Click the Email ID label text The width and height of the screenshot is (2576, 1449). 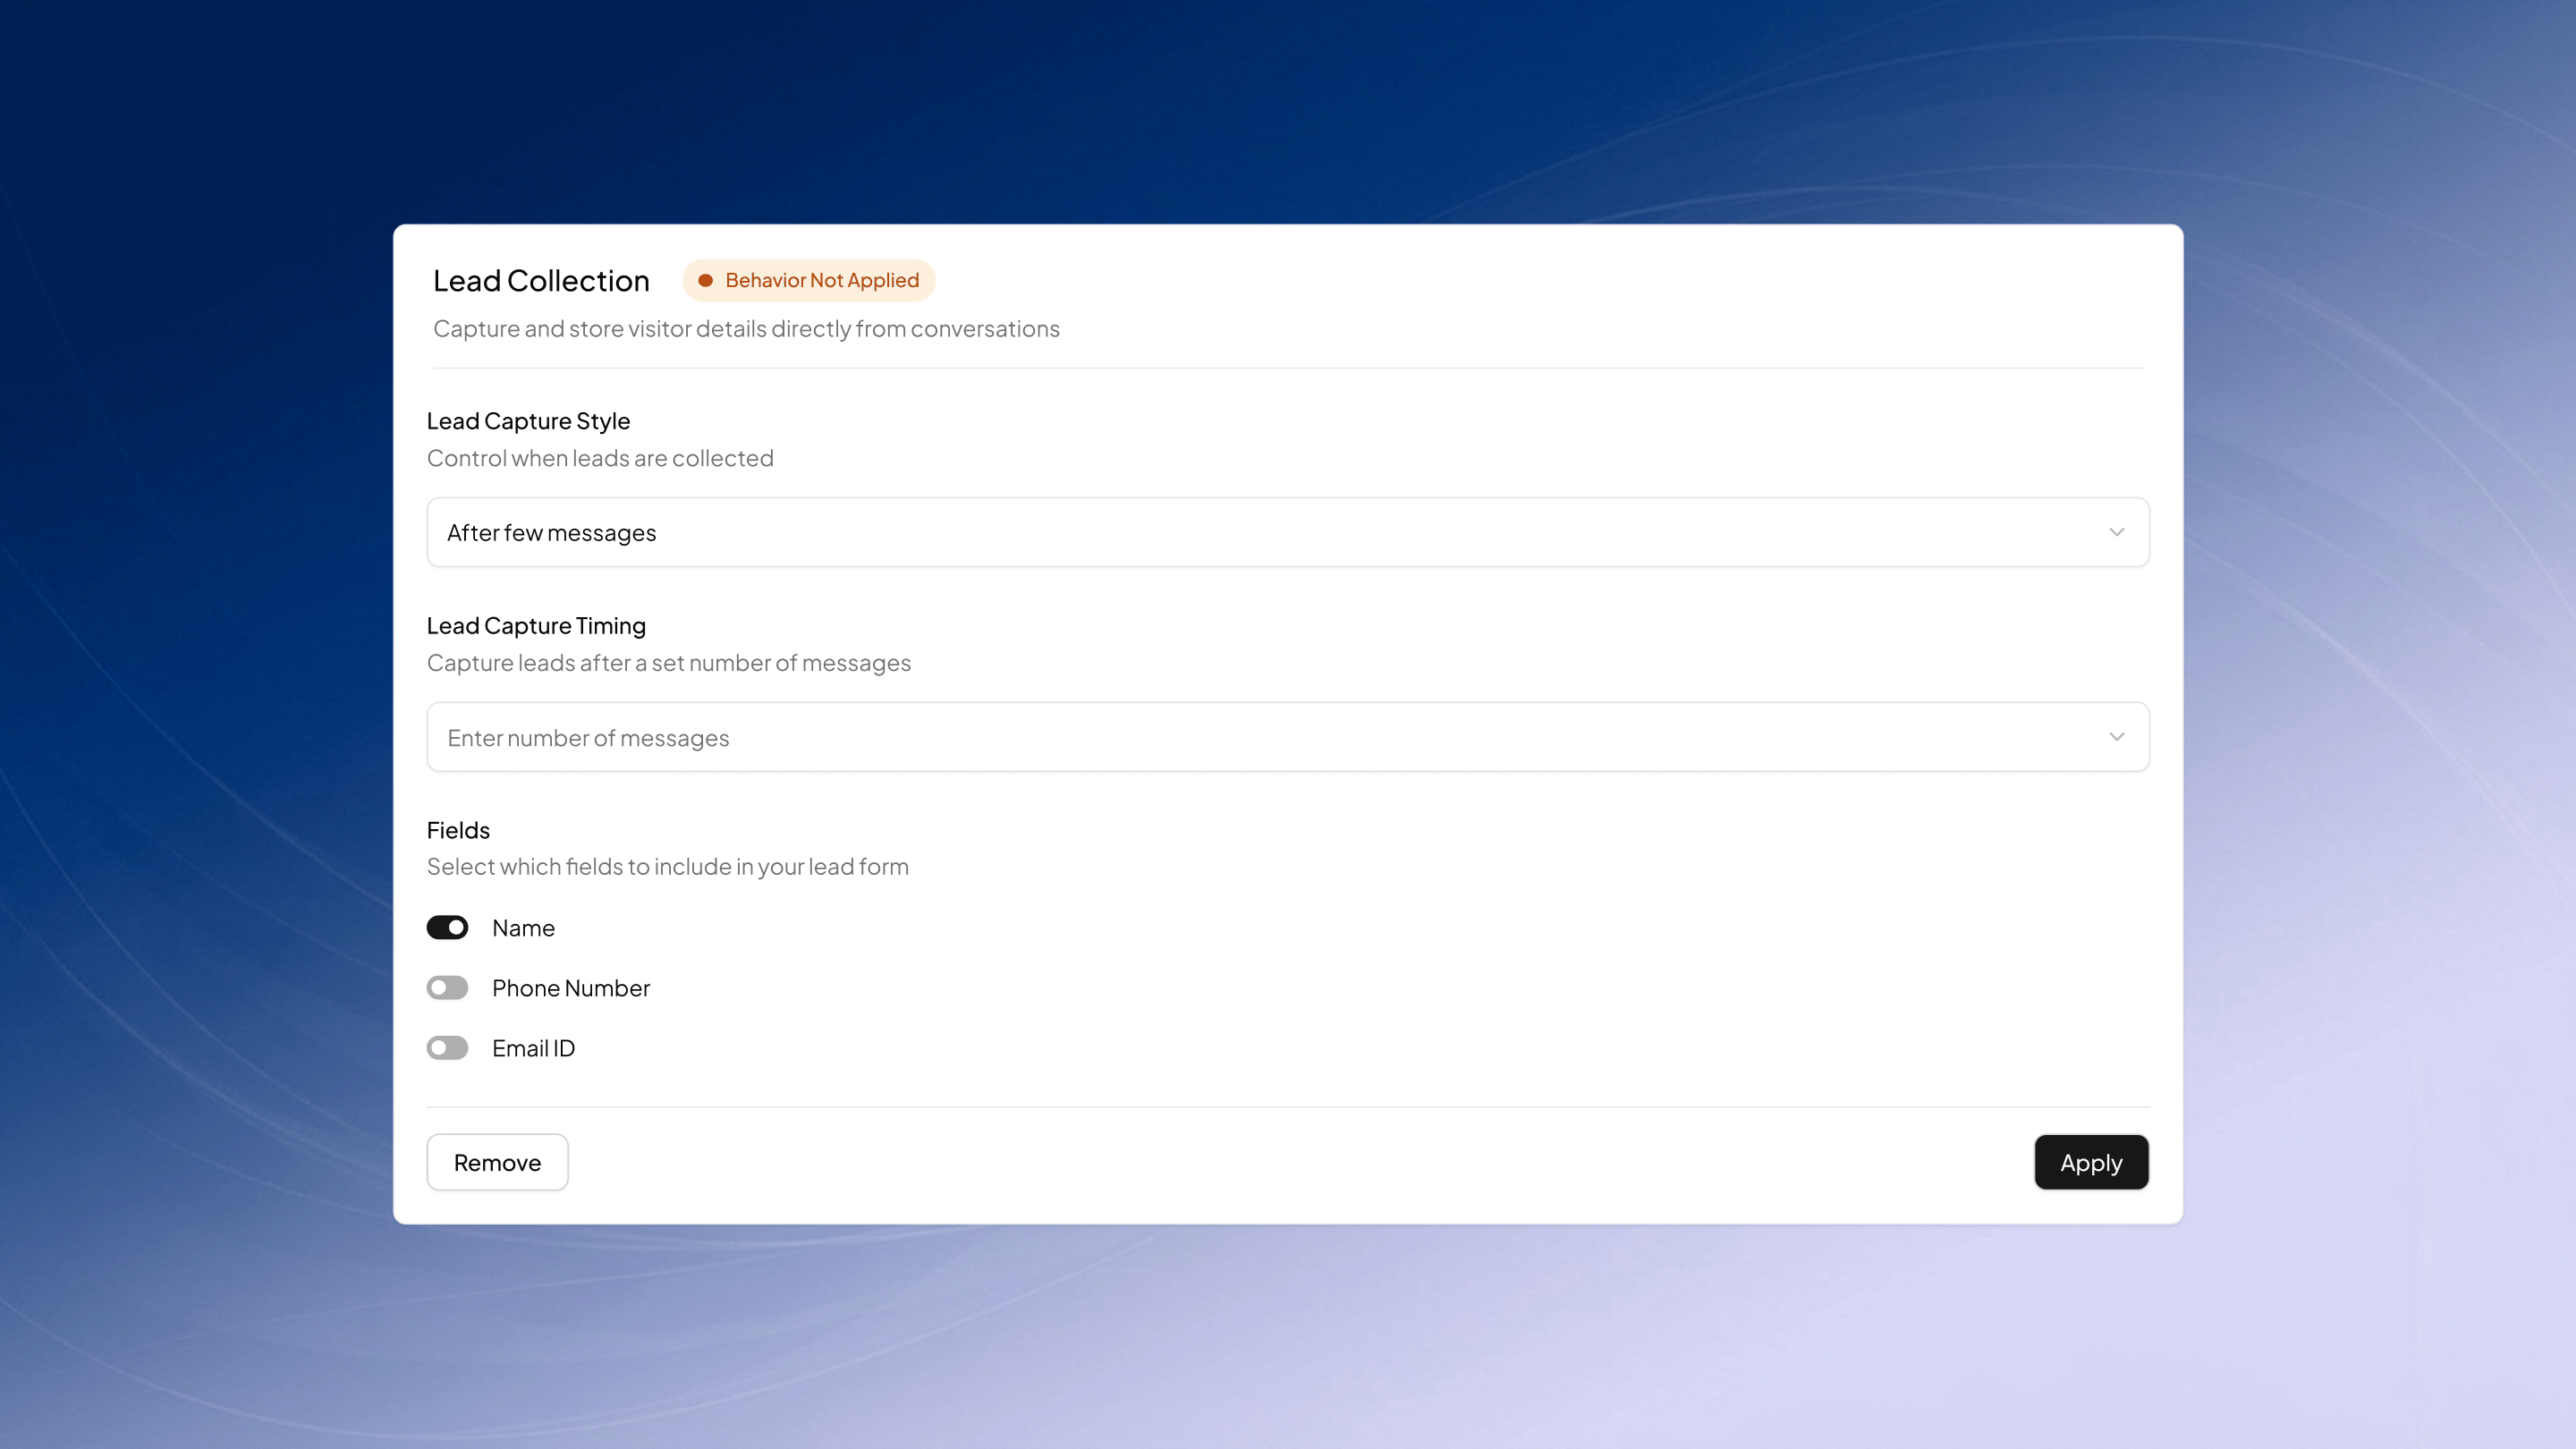click(x=533, y=1048)
